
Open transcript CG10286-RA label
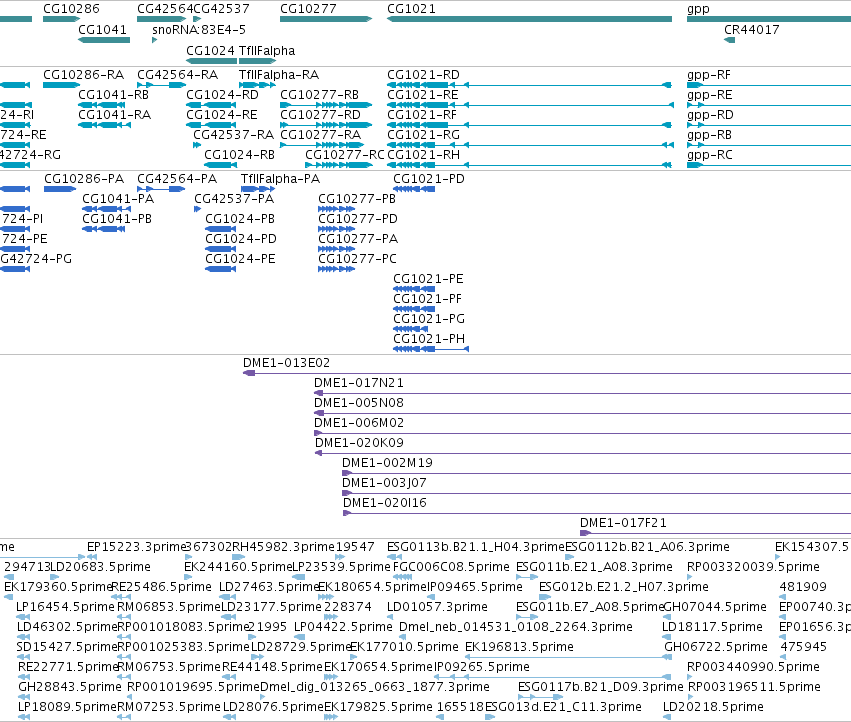(x=84, y=74)
